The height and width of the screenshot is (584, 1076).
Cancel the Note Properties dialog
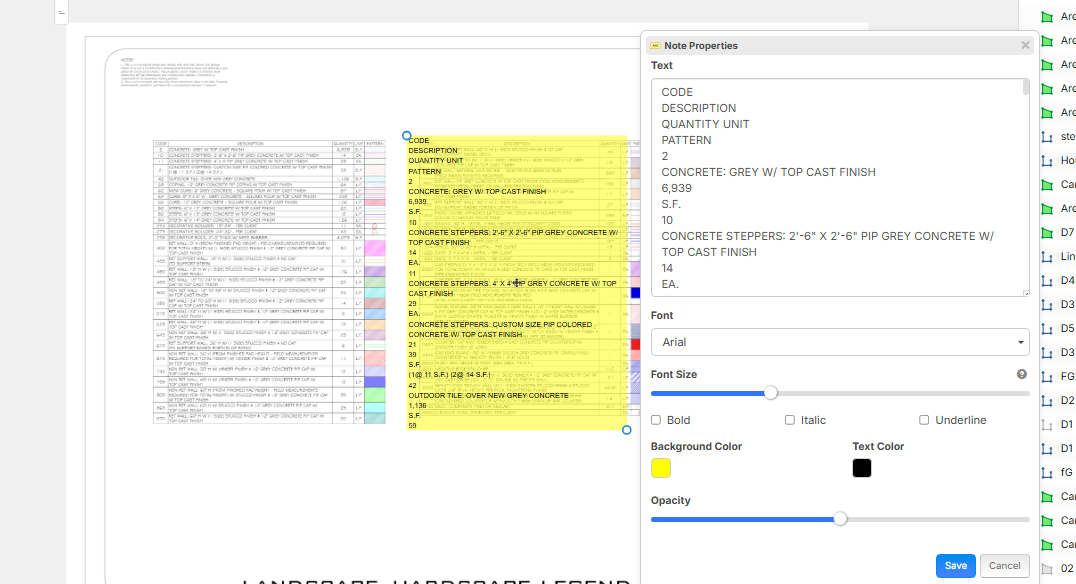point(1004,566)
